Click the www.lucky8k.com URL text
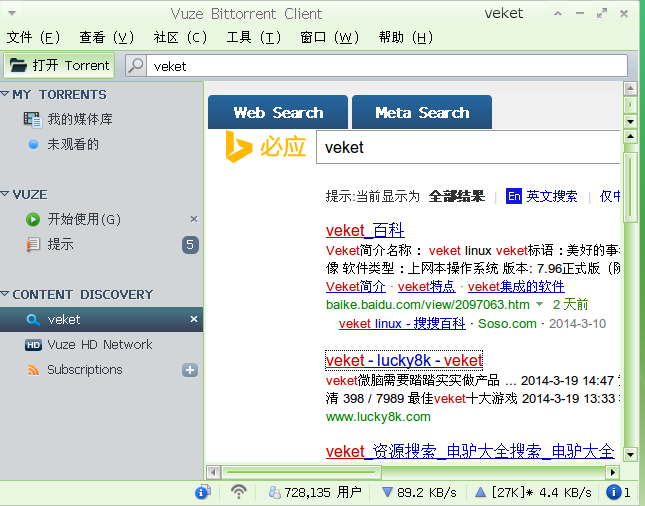This screenshot has width=645, height=506. tap(378, 417)
